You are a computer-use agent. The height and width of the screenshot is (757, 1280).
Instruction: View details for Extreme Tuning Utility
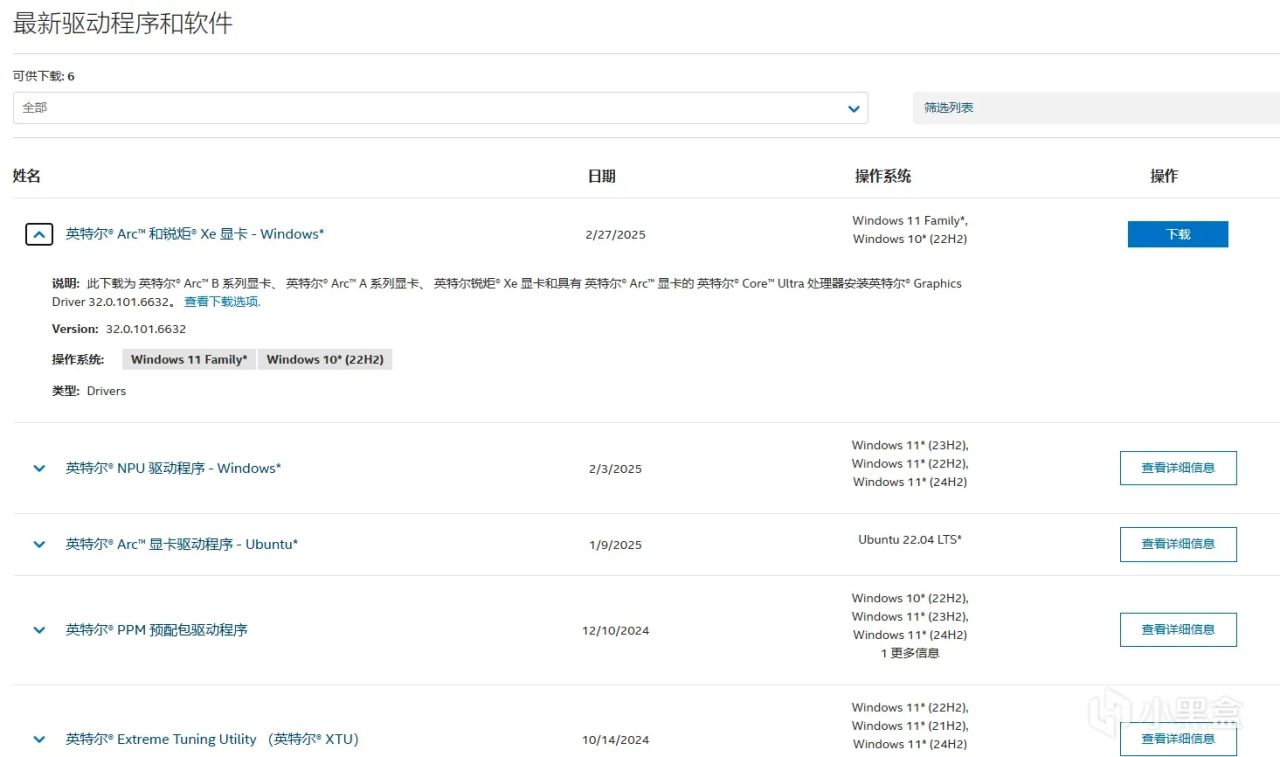[1178, 739]
